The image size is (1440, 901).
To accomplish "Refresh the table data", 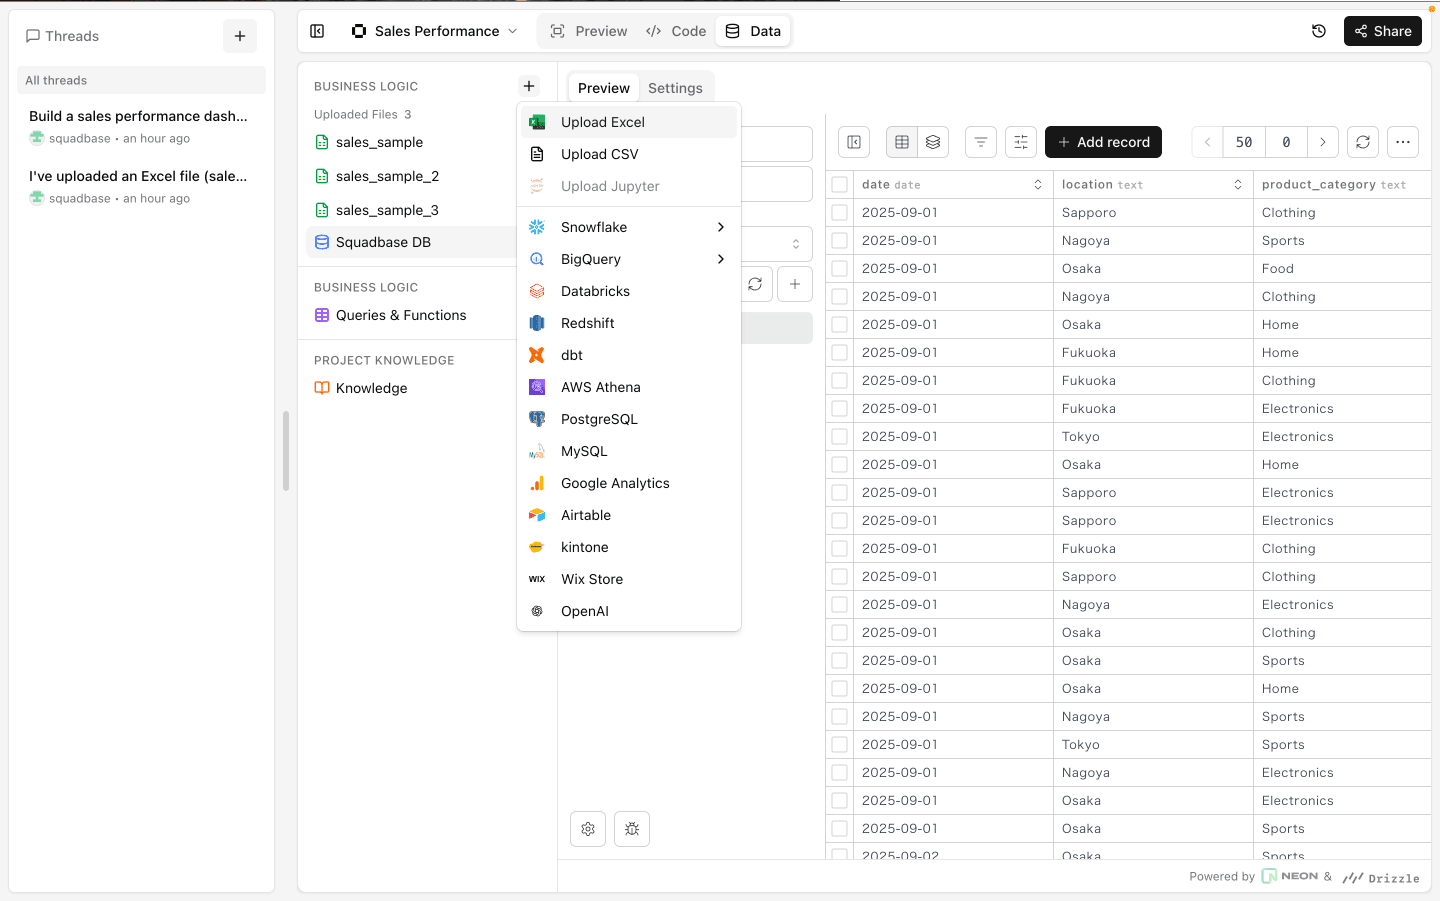I will (1362, 142).
